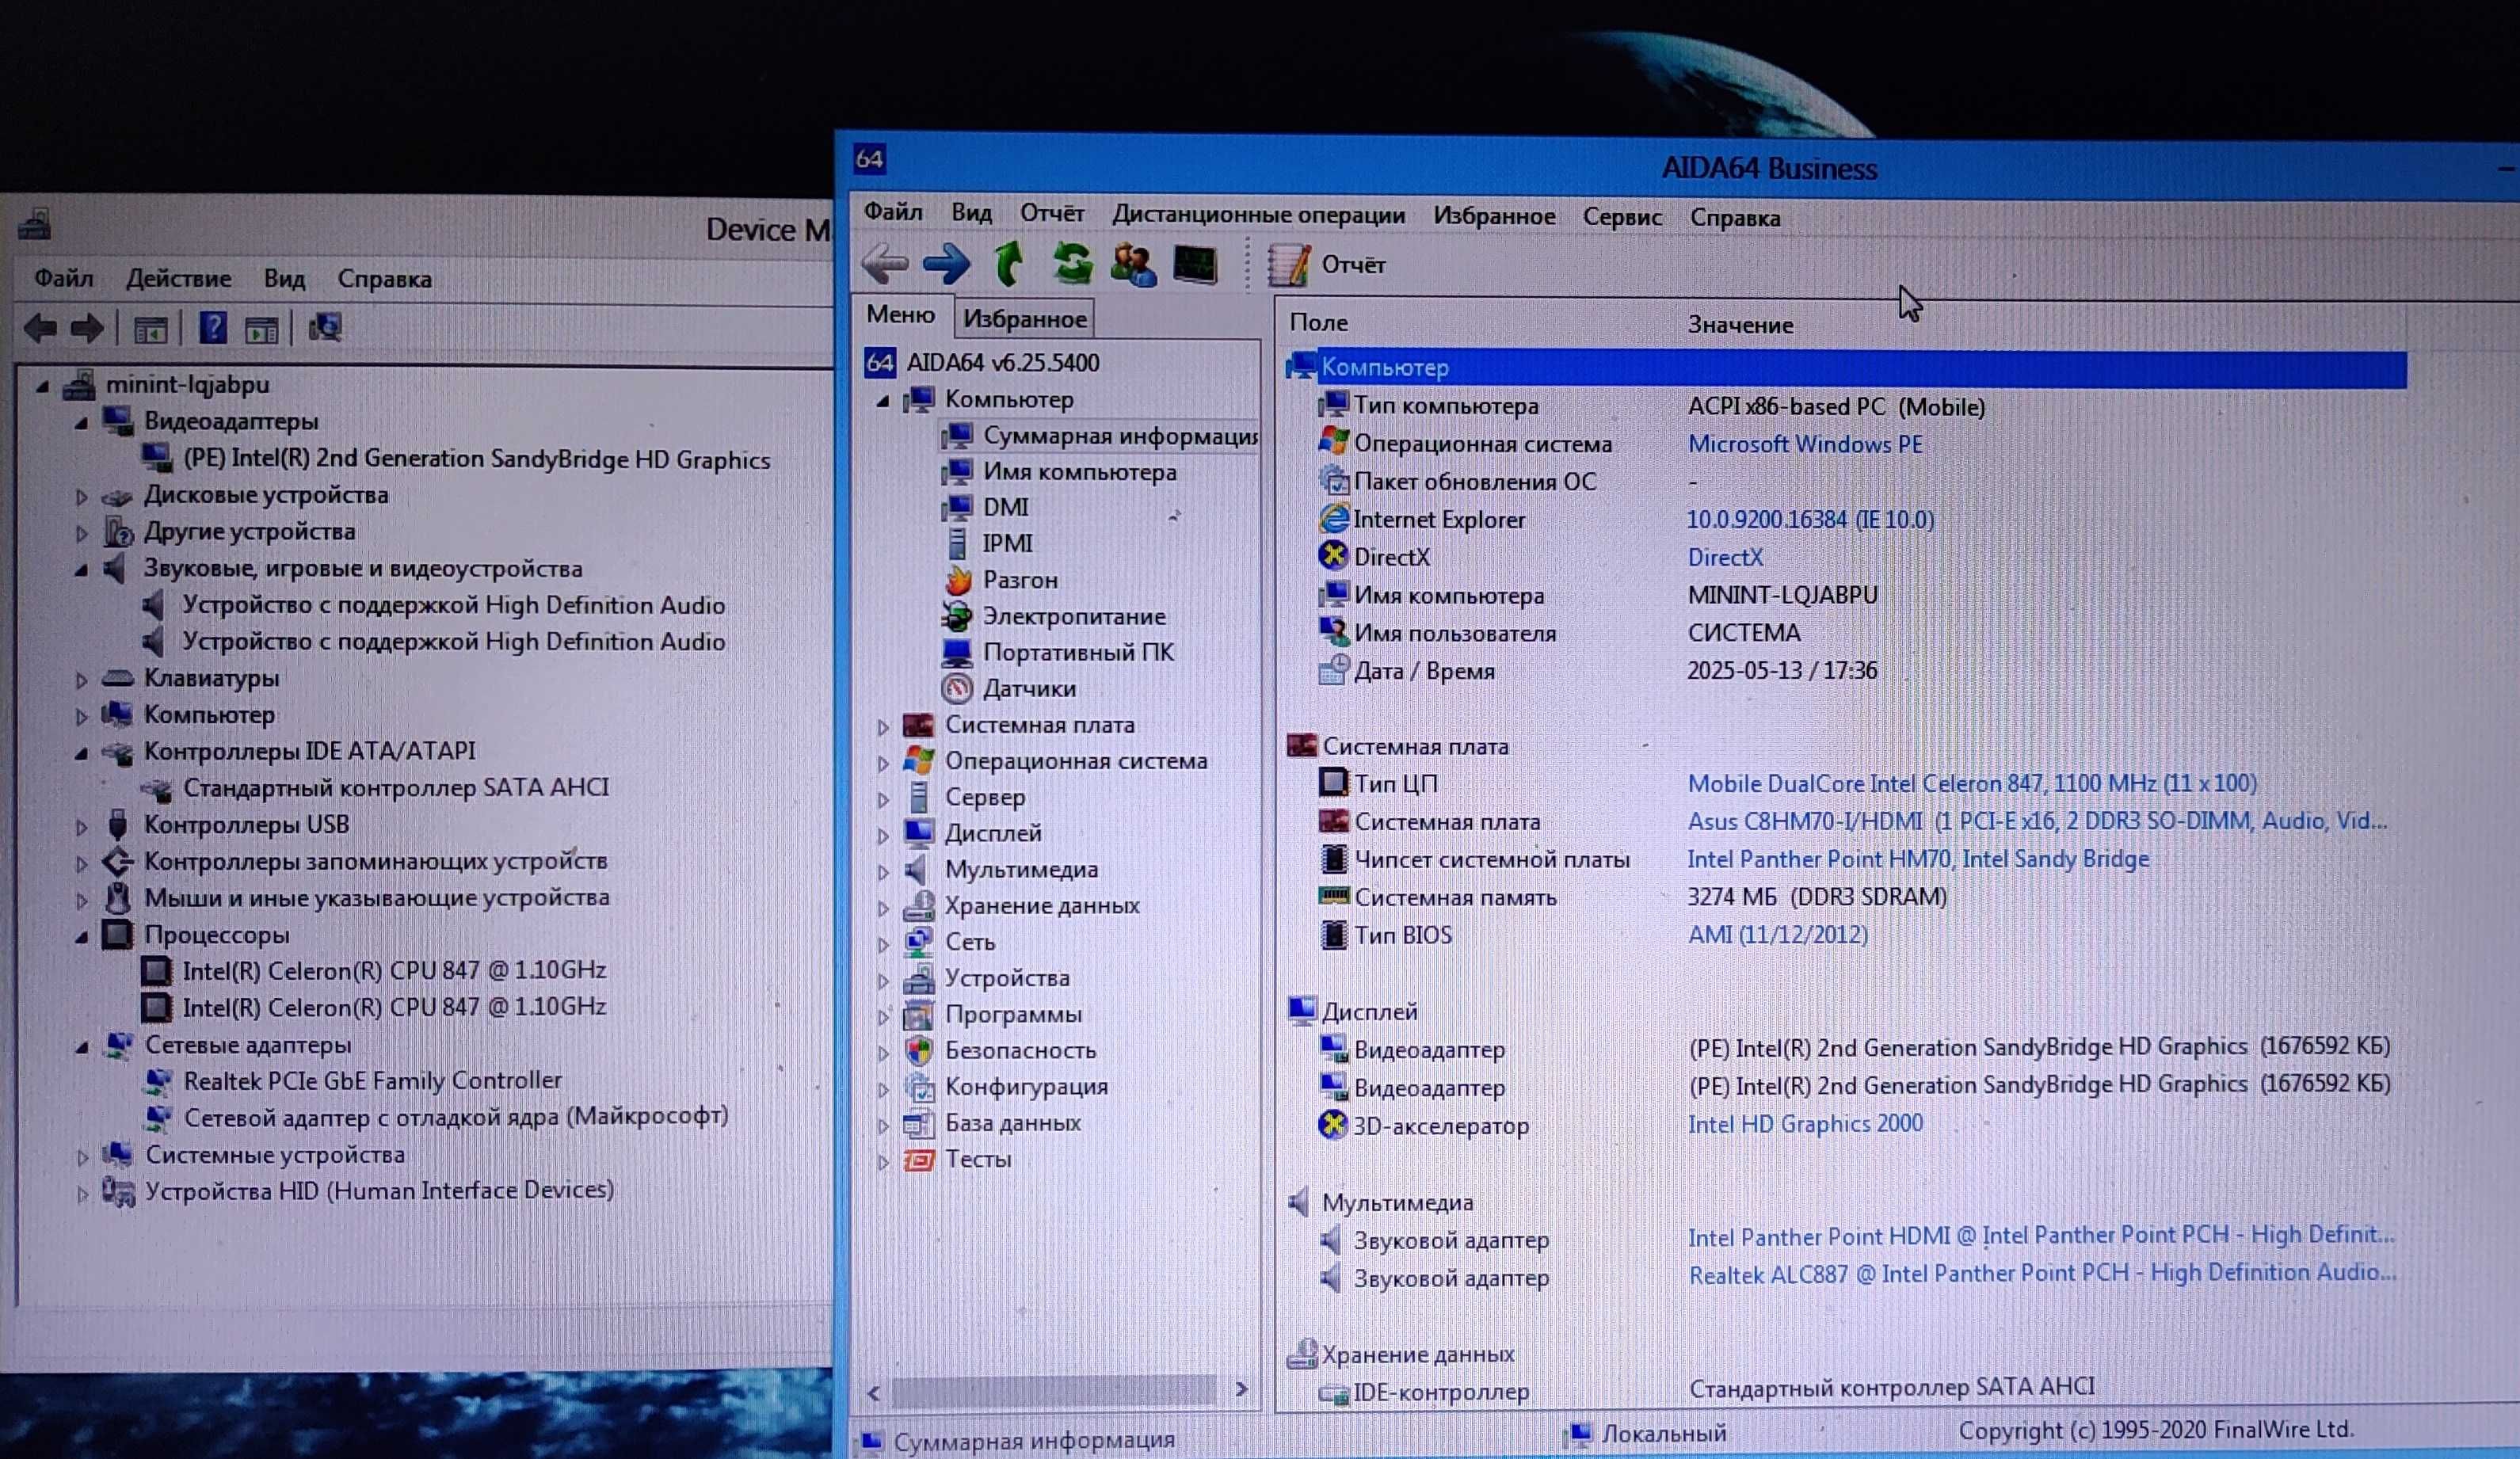Expand the Хранение данных node in AIDA64 tree

(883, 908)
